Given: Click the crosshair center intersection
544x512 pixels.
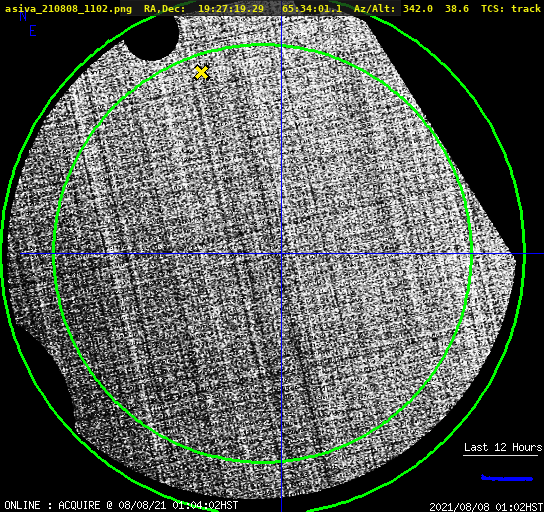Looking at the screenshot, I should coord(281,254).
